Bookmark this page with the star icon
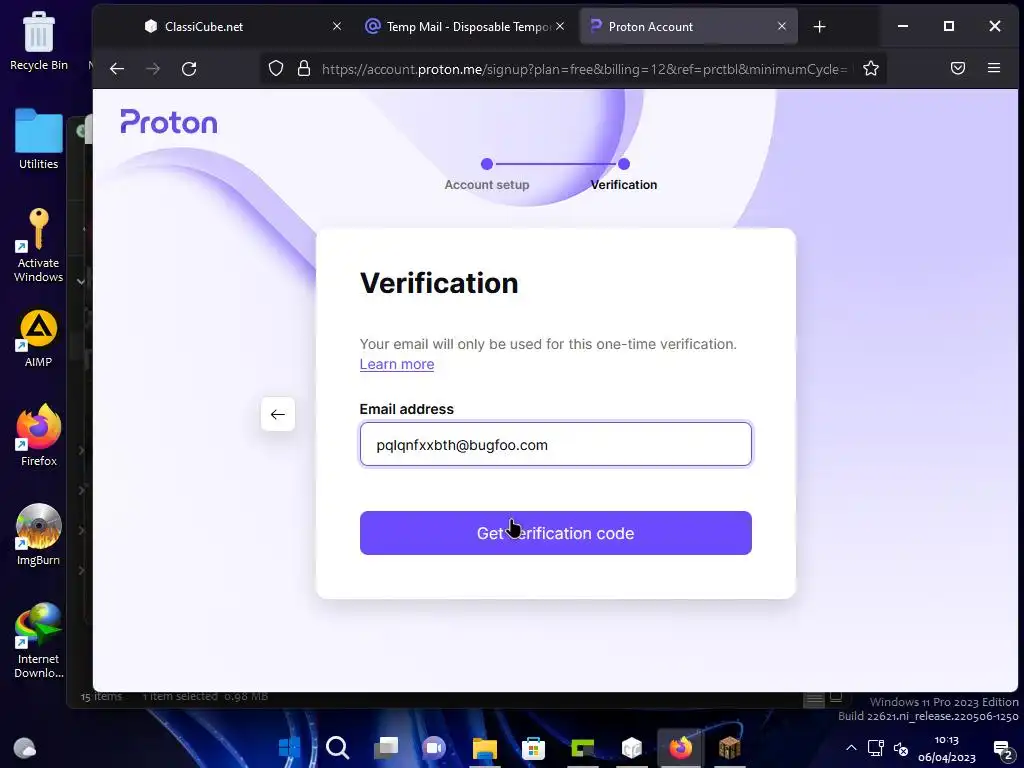Image resolution: width=1024 pixels, height=768 pixels. tap(871, 69)
